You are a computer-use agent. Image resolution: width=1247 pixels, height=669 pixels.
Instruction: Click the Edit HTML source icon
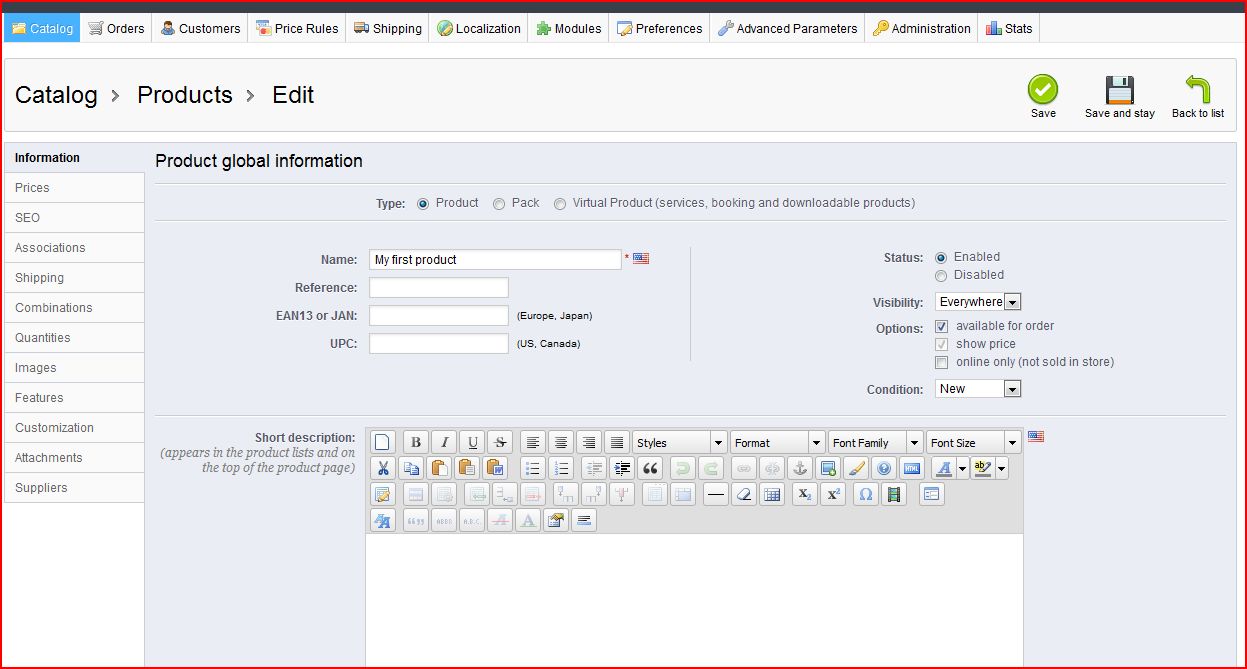pos(911,468)
